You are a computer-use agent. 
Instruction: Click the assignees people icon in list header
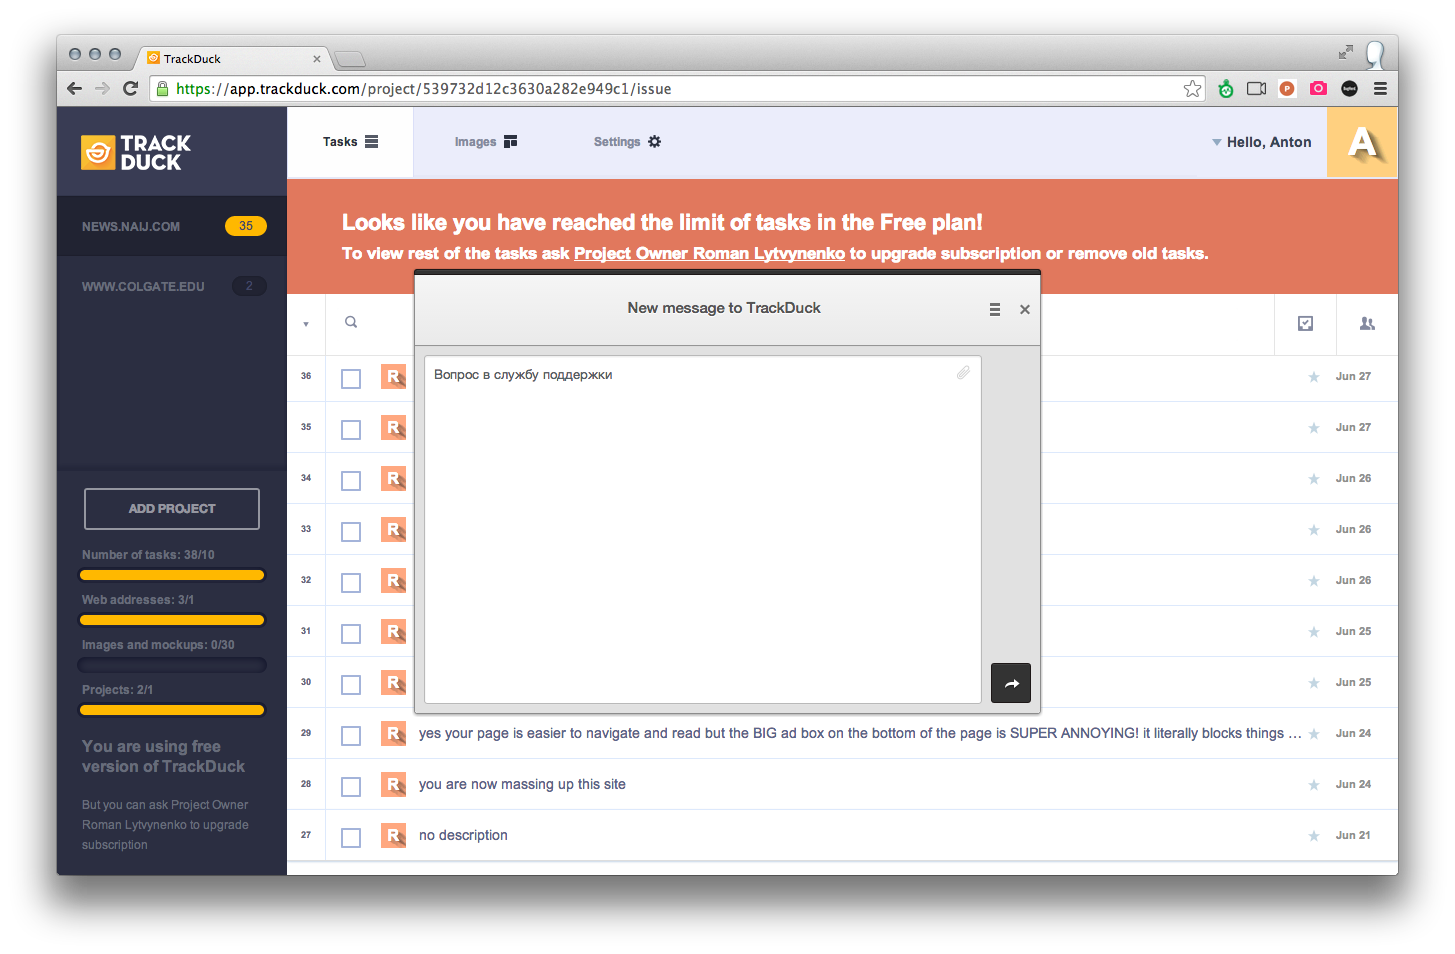pos(1367,323)
